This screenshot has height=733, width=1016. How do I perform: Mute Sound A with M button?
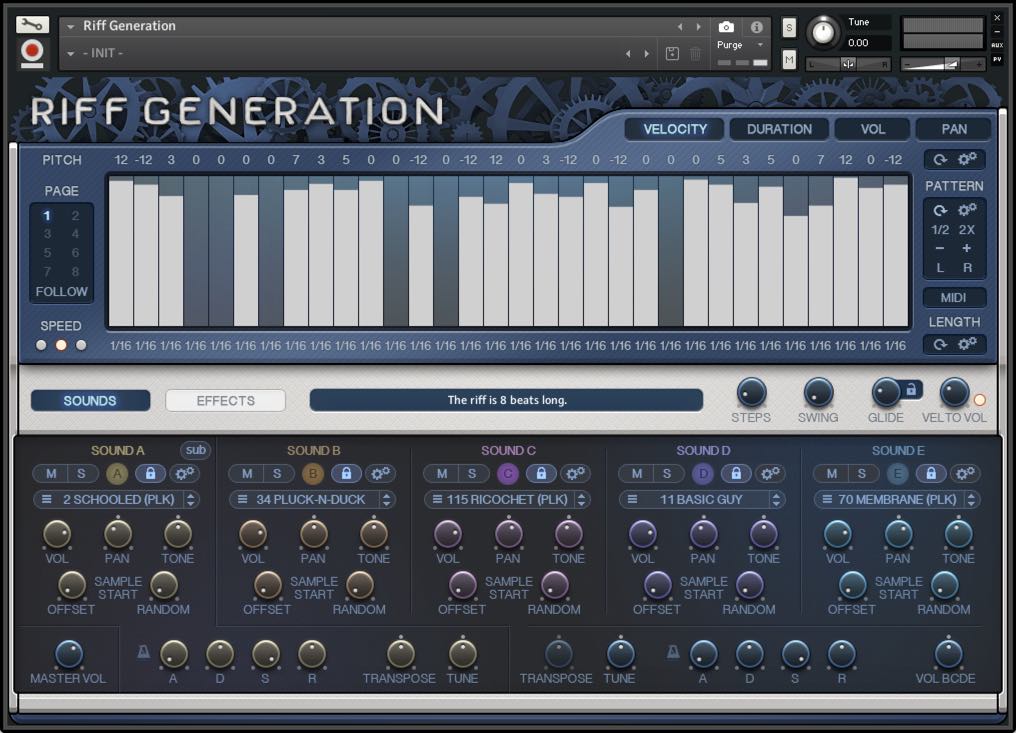click(51, 474)
